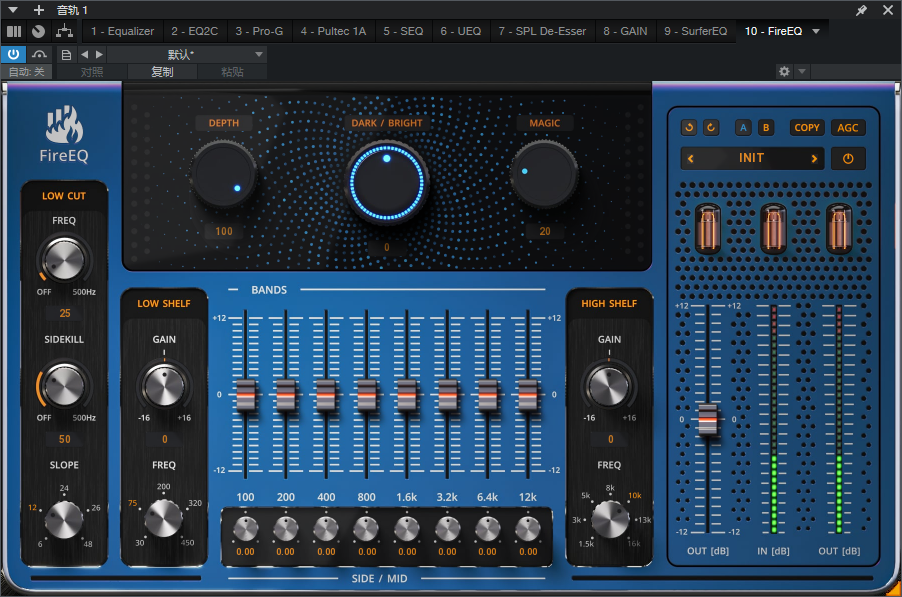Load previous preset with left triangle
Image resolution: width=902 pixels, height=597 pixels.
point(85,55)
